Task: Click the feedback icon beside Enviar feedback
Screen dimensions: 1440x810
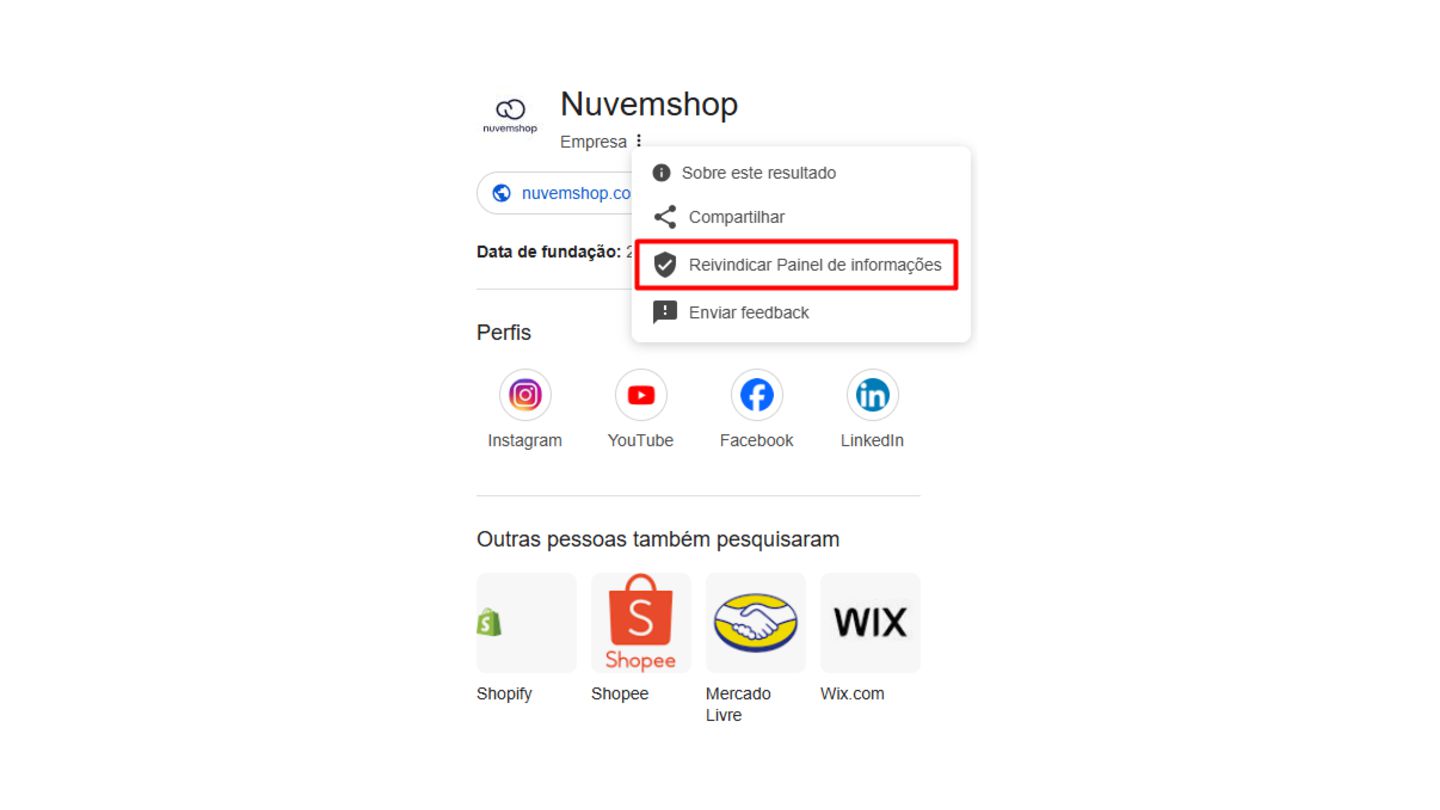Action: click(x=665, y=312)
